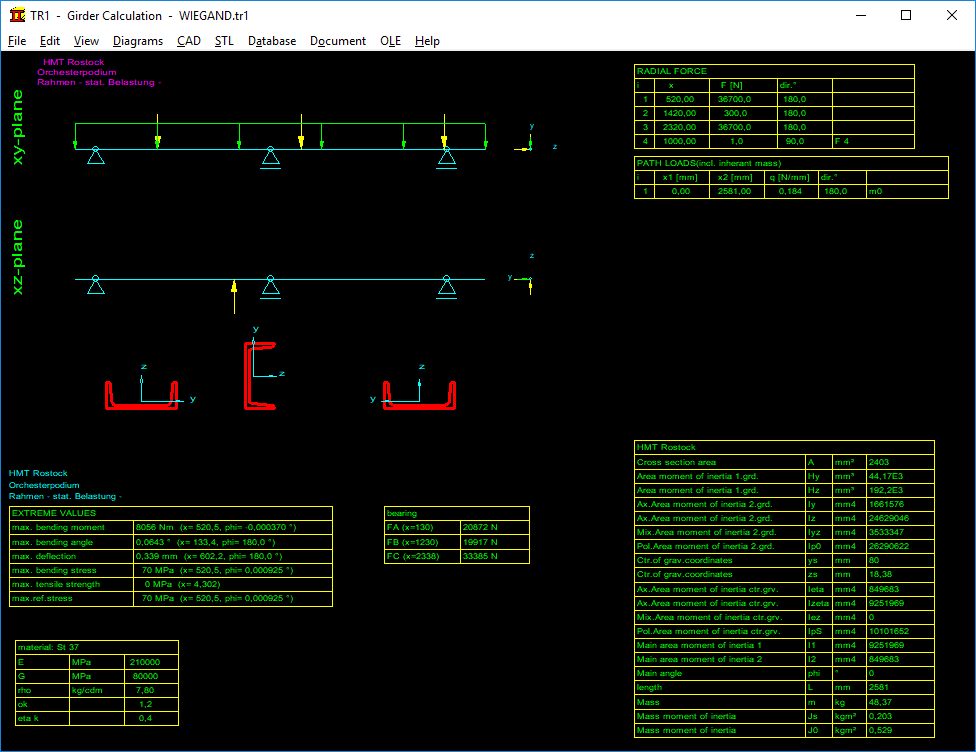Maximize the TR1 window
This screenshot has height=752, width=976.
[x=906, y=15]
